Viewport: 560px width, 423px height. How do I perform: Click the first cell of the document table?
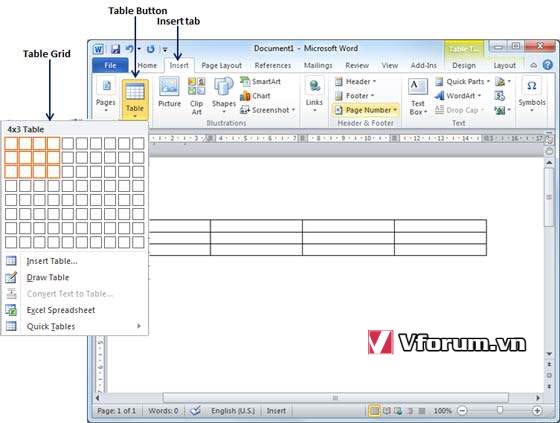180,226
